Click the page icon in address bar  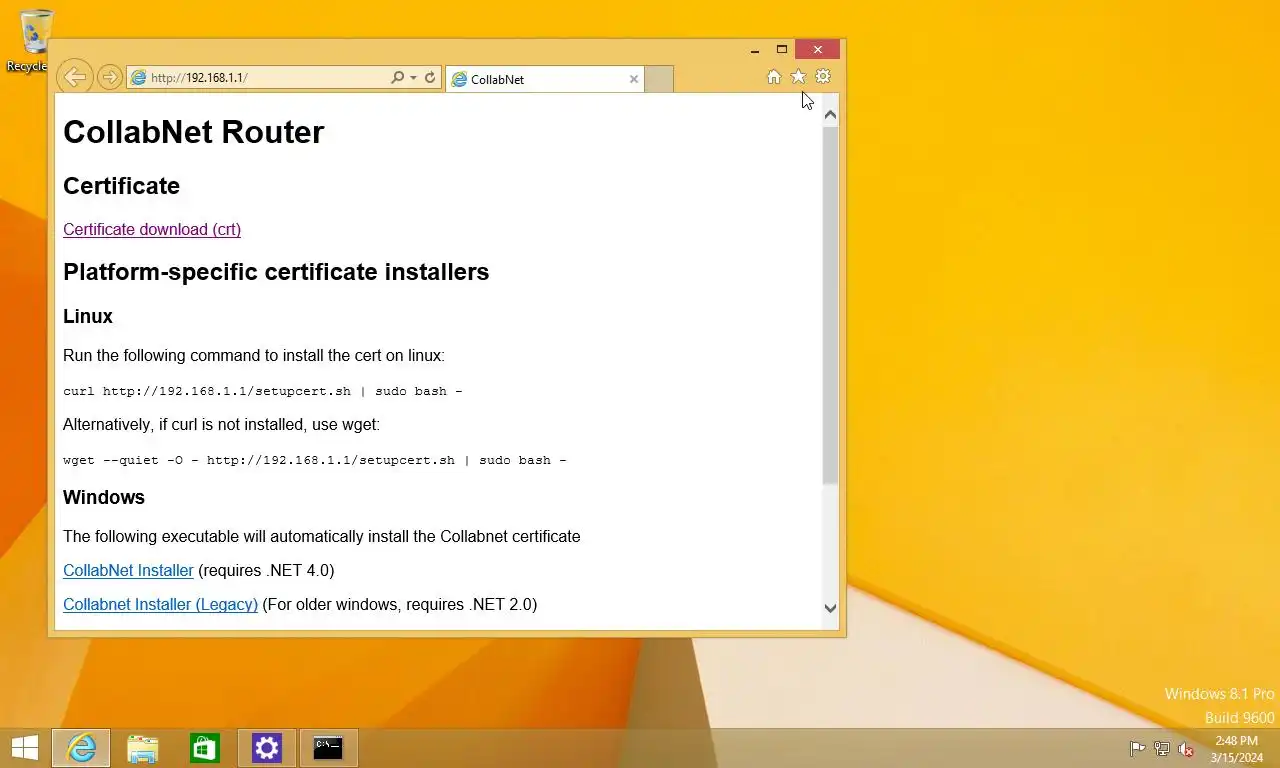(139, 77)
